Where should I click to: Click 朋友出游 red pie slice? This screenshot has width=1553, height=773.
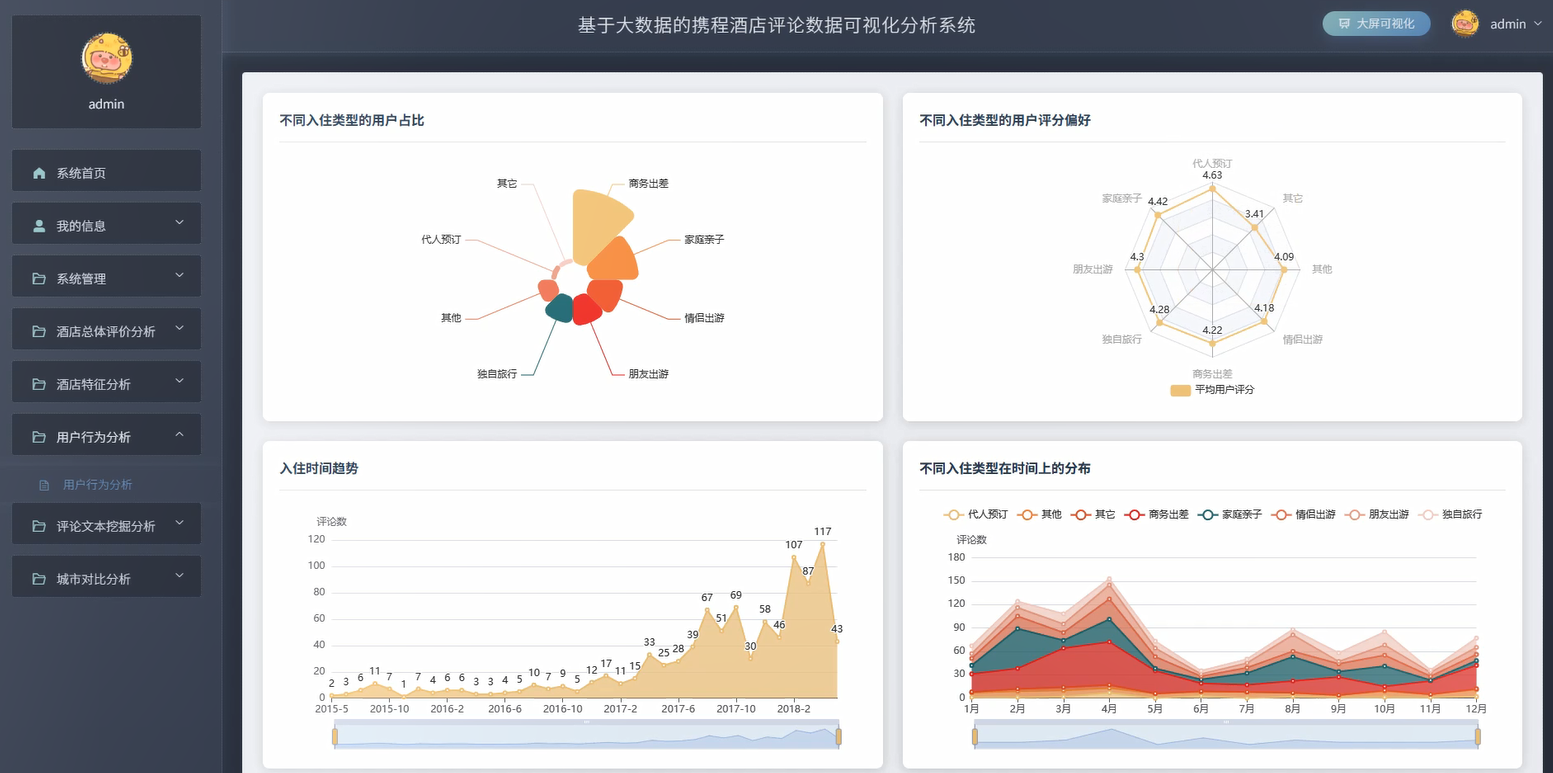[x=586, y=309]
